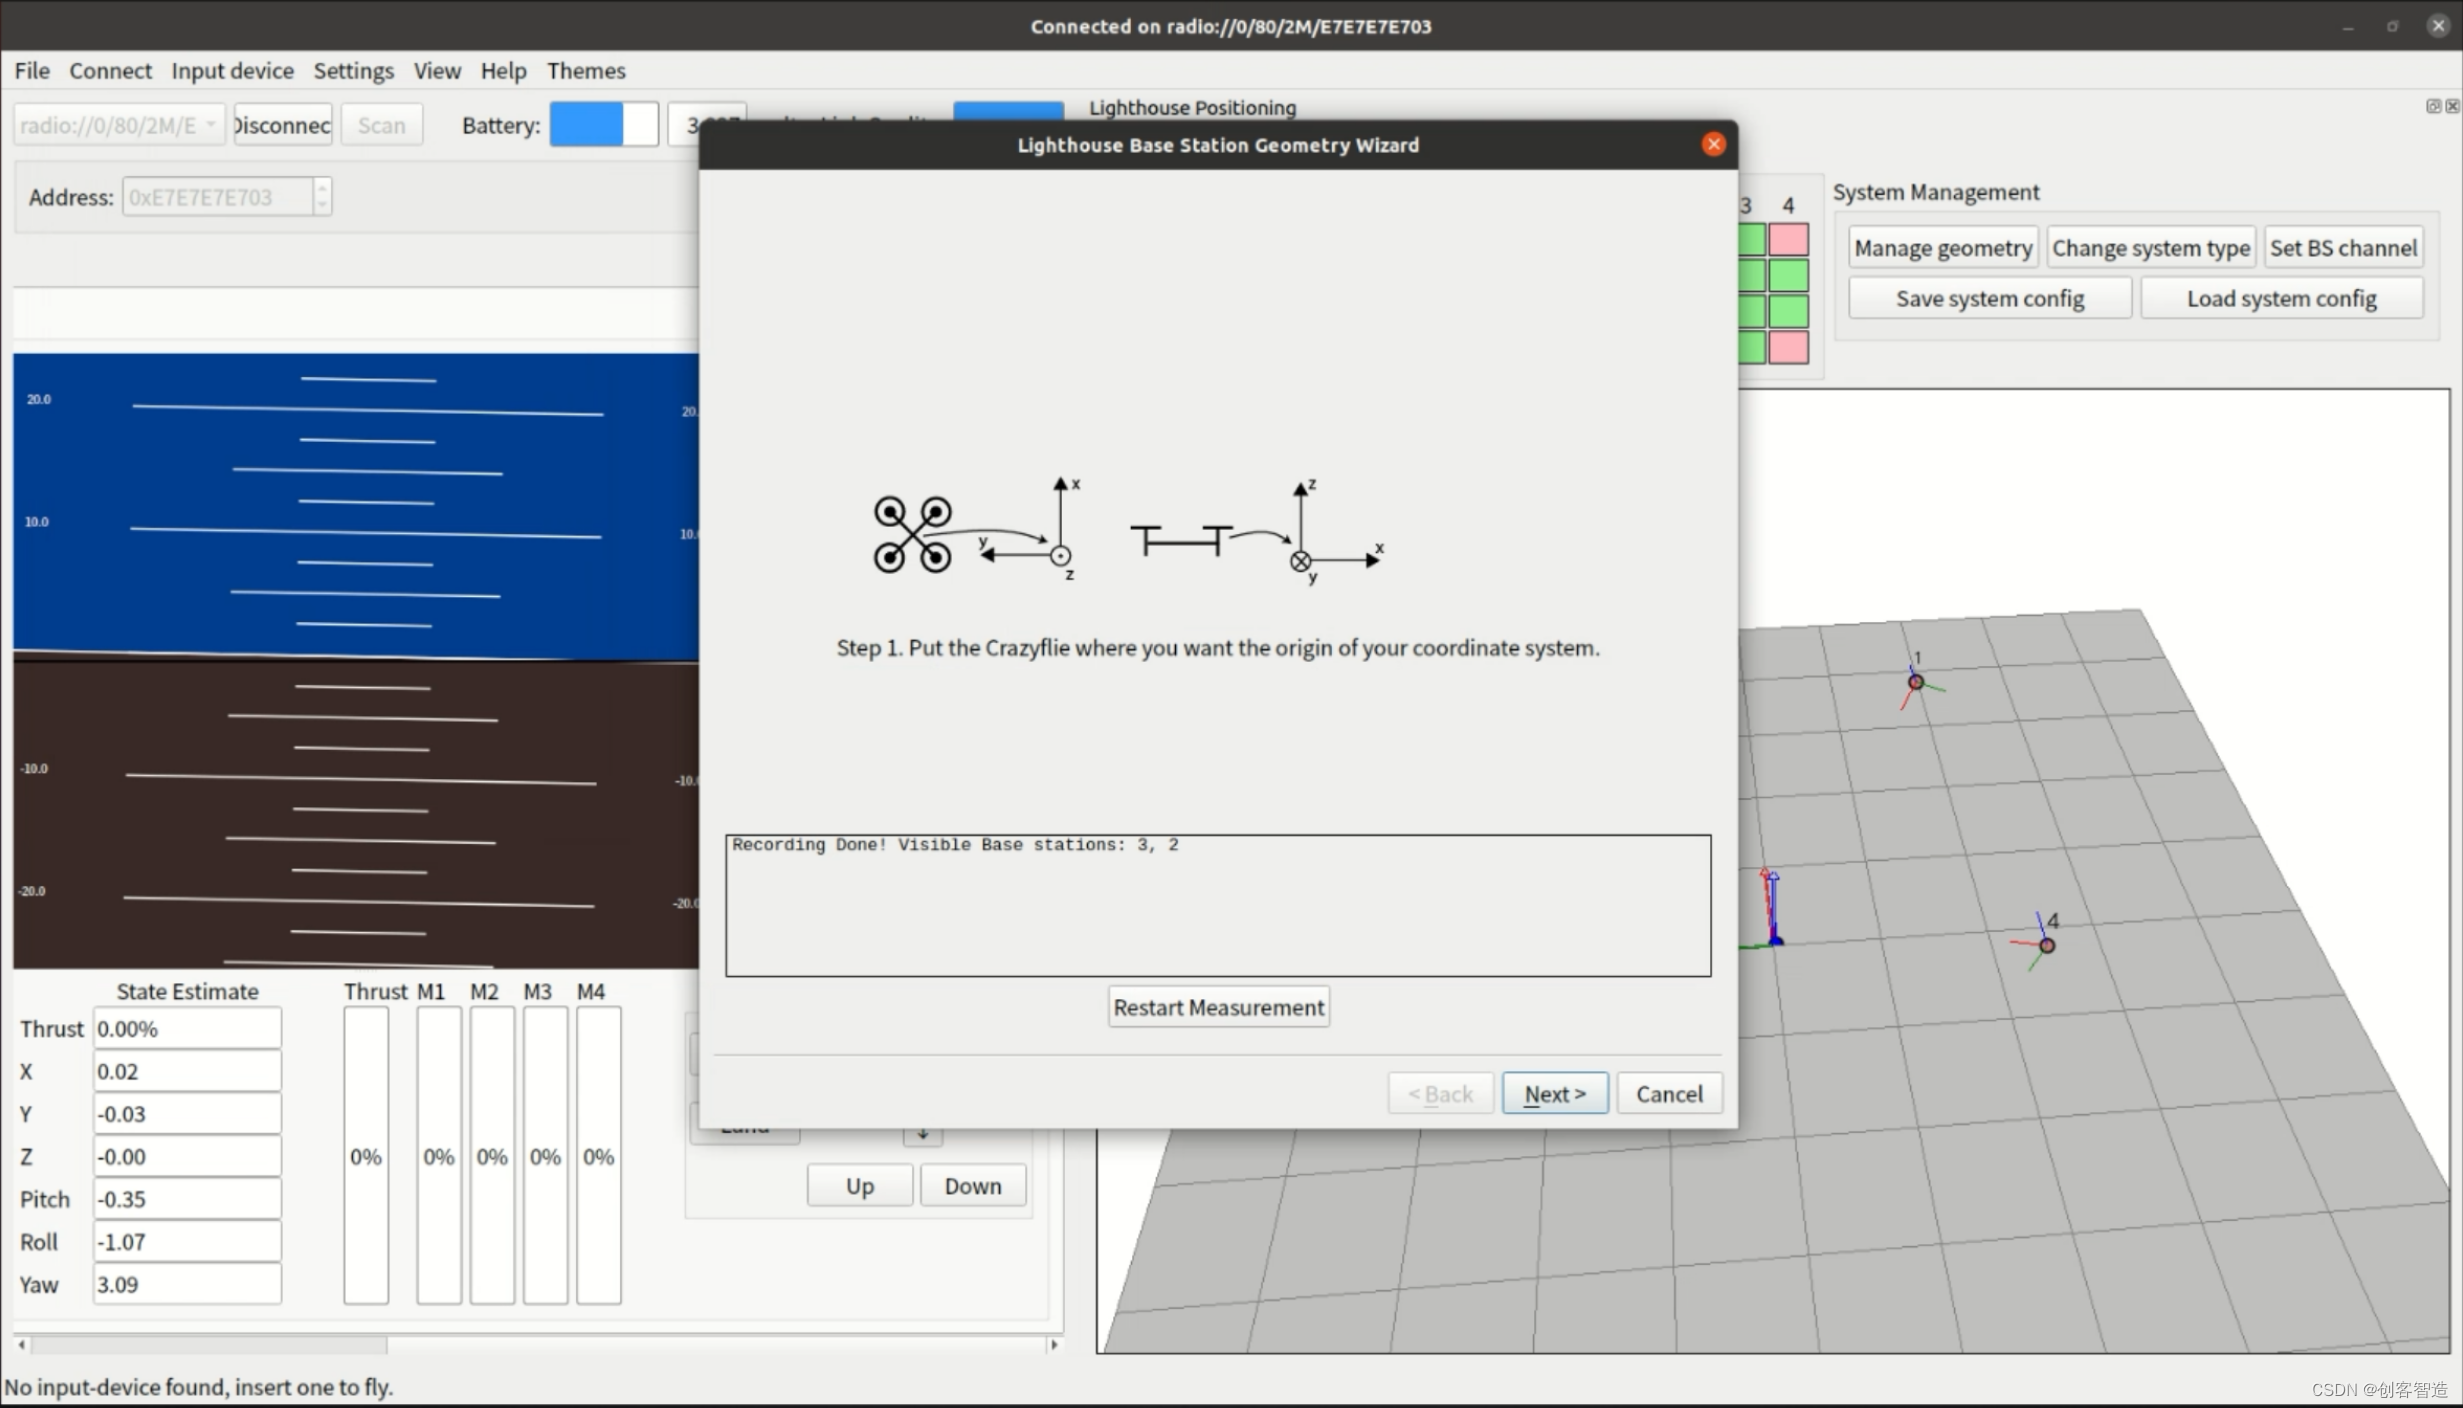The height and width of the screenshot is (1408, 2463).
Task: Open the View menu
Action: tap(437, 71)
